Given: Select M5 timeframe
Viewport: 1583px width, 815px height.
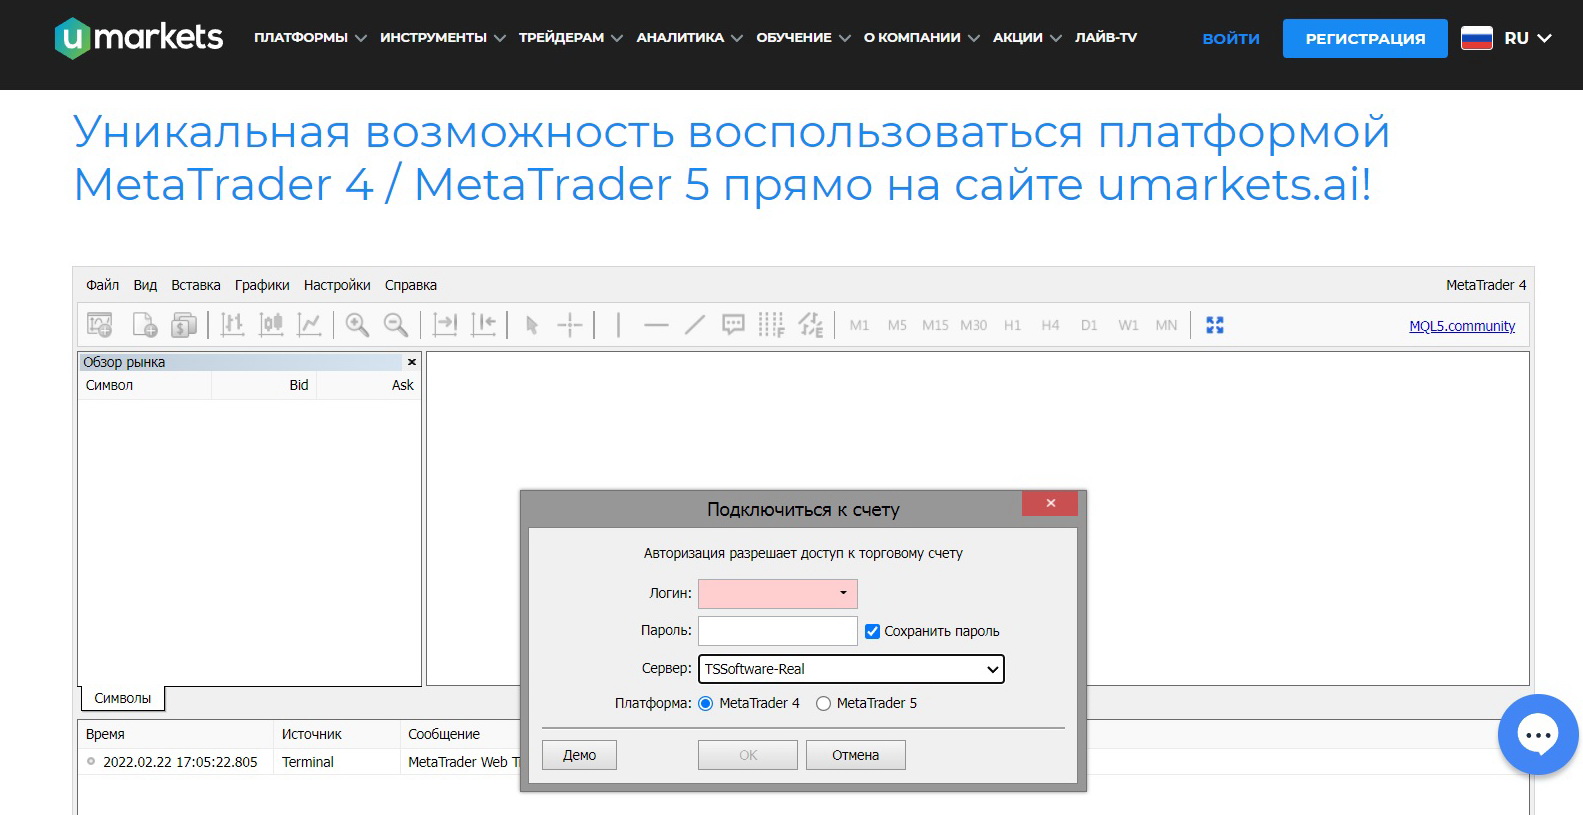Looking at the screenshot, I should [x=897, y=325].
